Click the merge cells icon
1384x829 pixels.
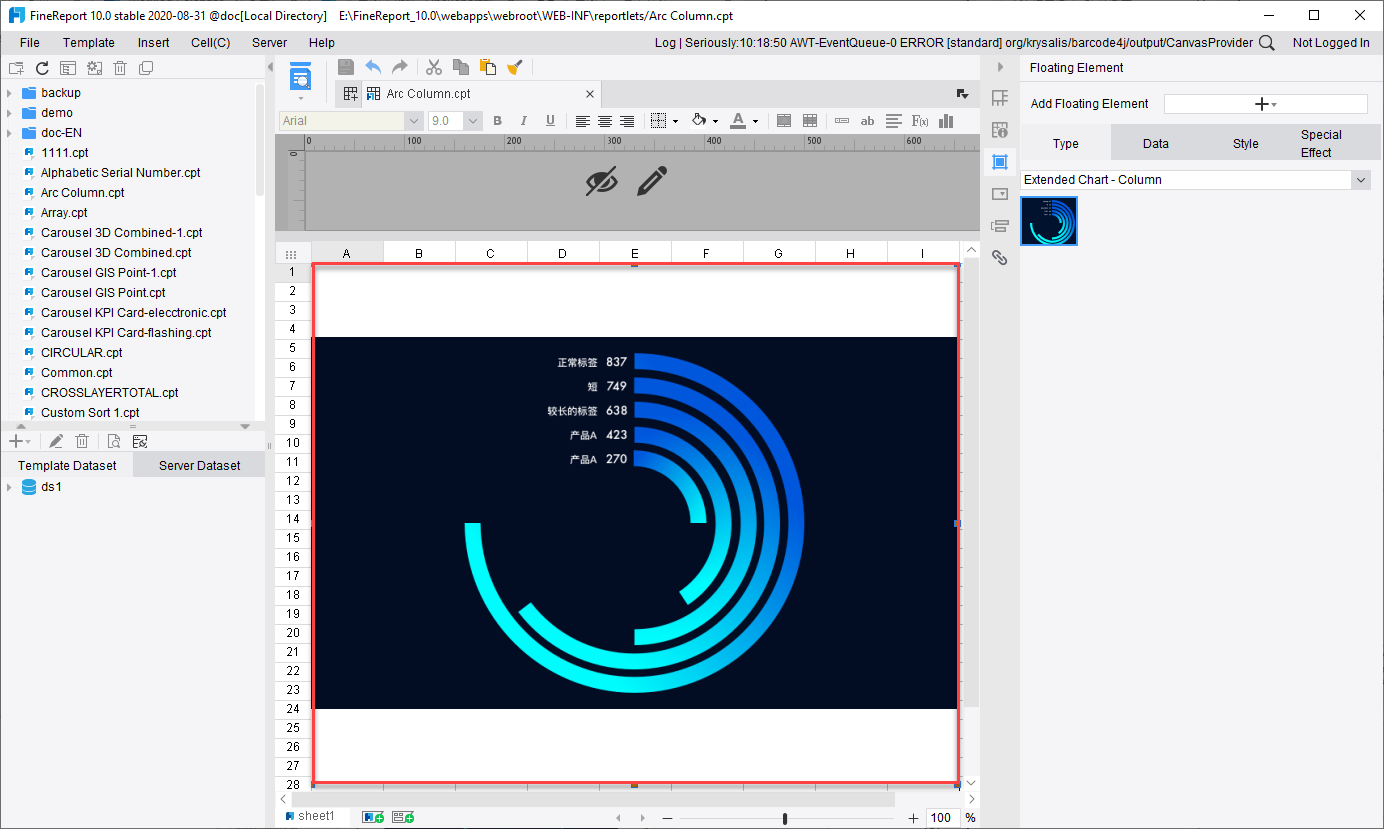784,121
